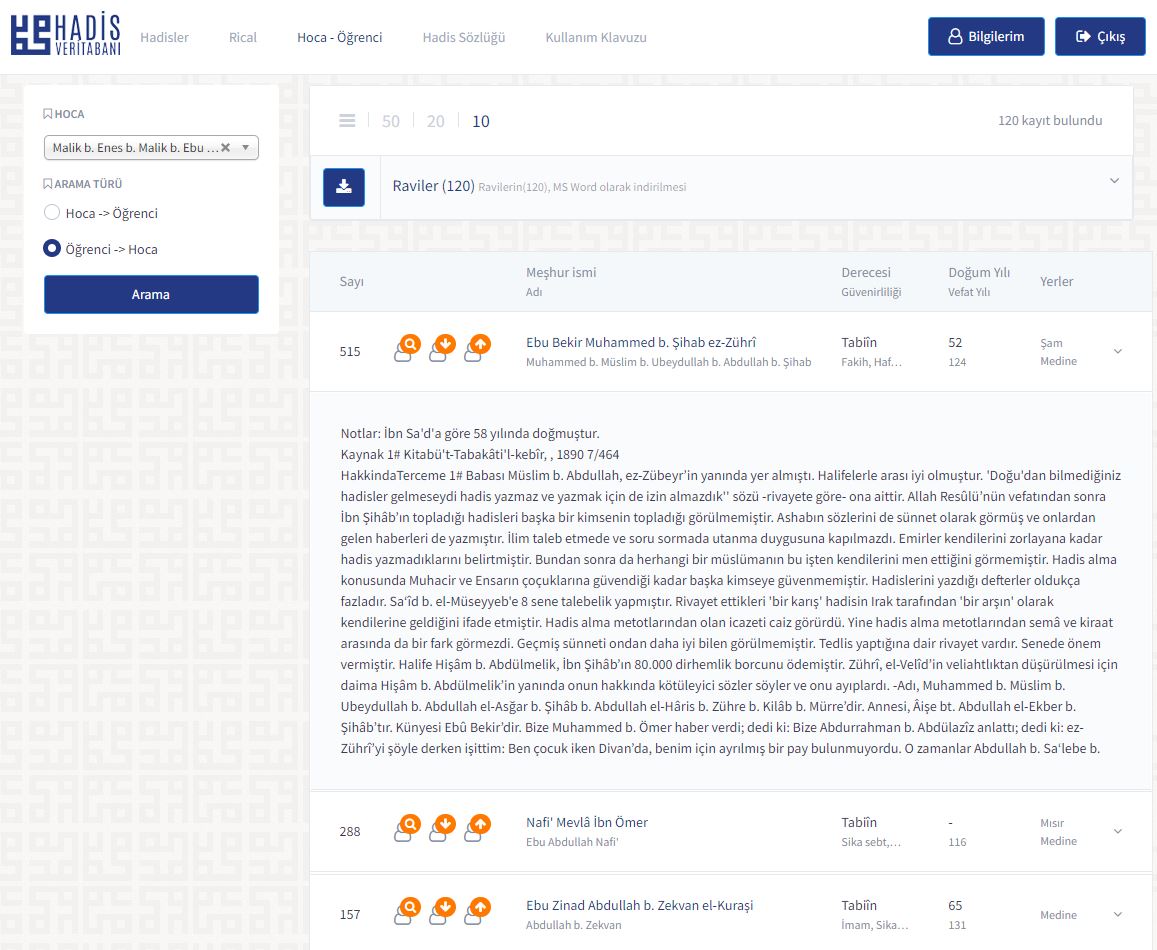
Task: Click the list view hamburger icon
Action: click(347, 121)
